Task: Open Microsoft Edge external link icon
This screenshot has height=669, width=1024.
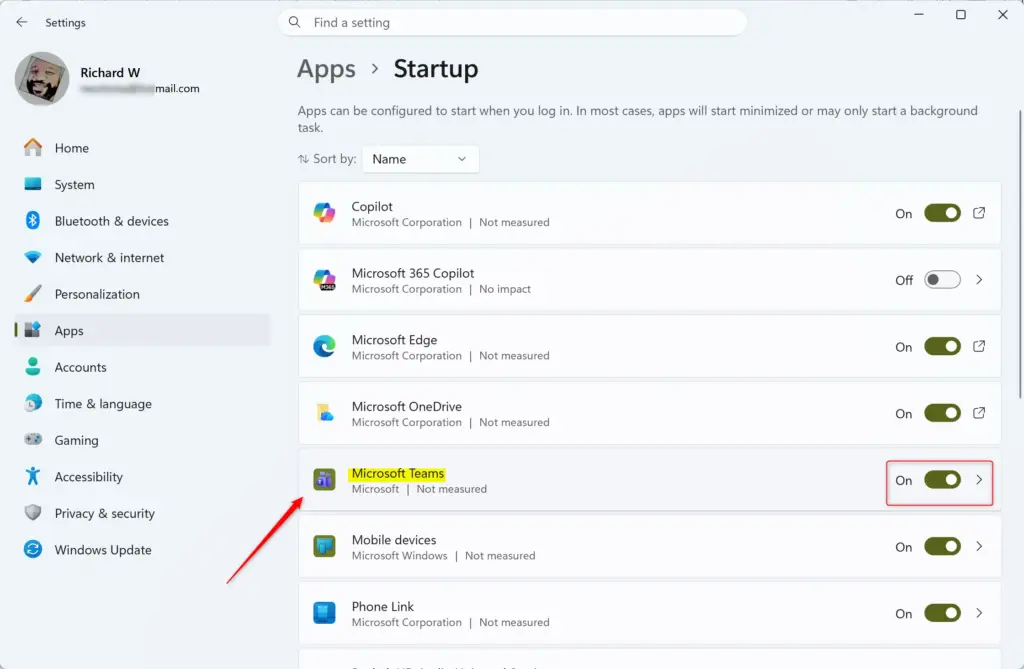Action: coord(979,346)
